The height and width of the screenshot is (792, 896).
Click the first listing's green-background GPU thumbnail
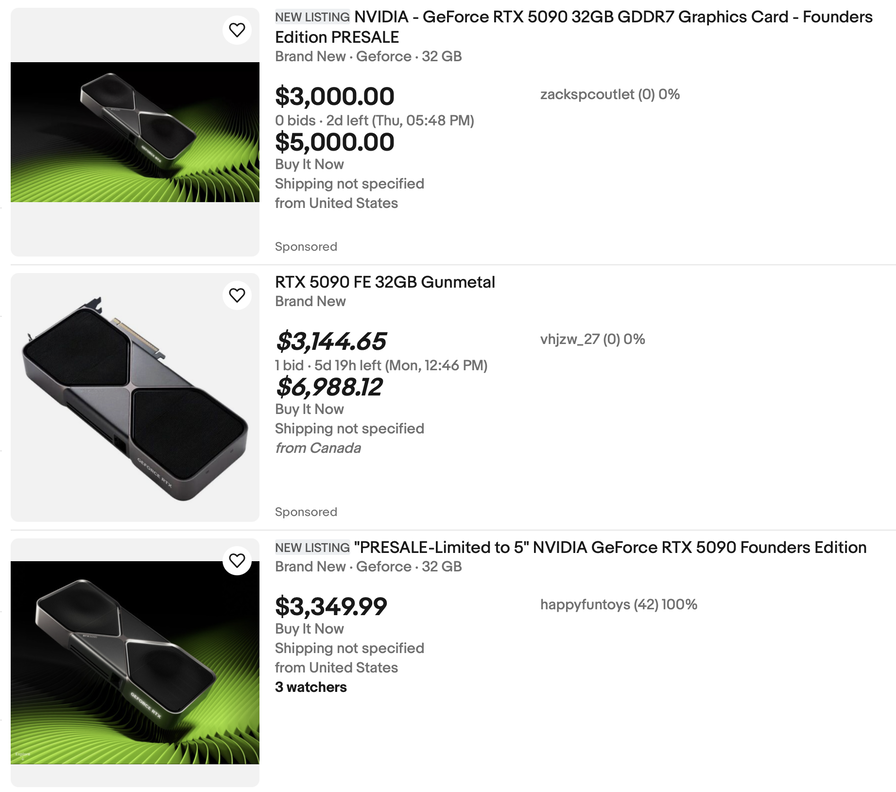pyautogui.click(x=135, y=132)
